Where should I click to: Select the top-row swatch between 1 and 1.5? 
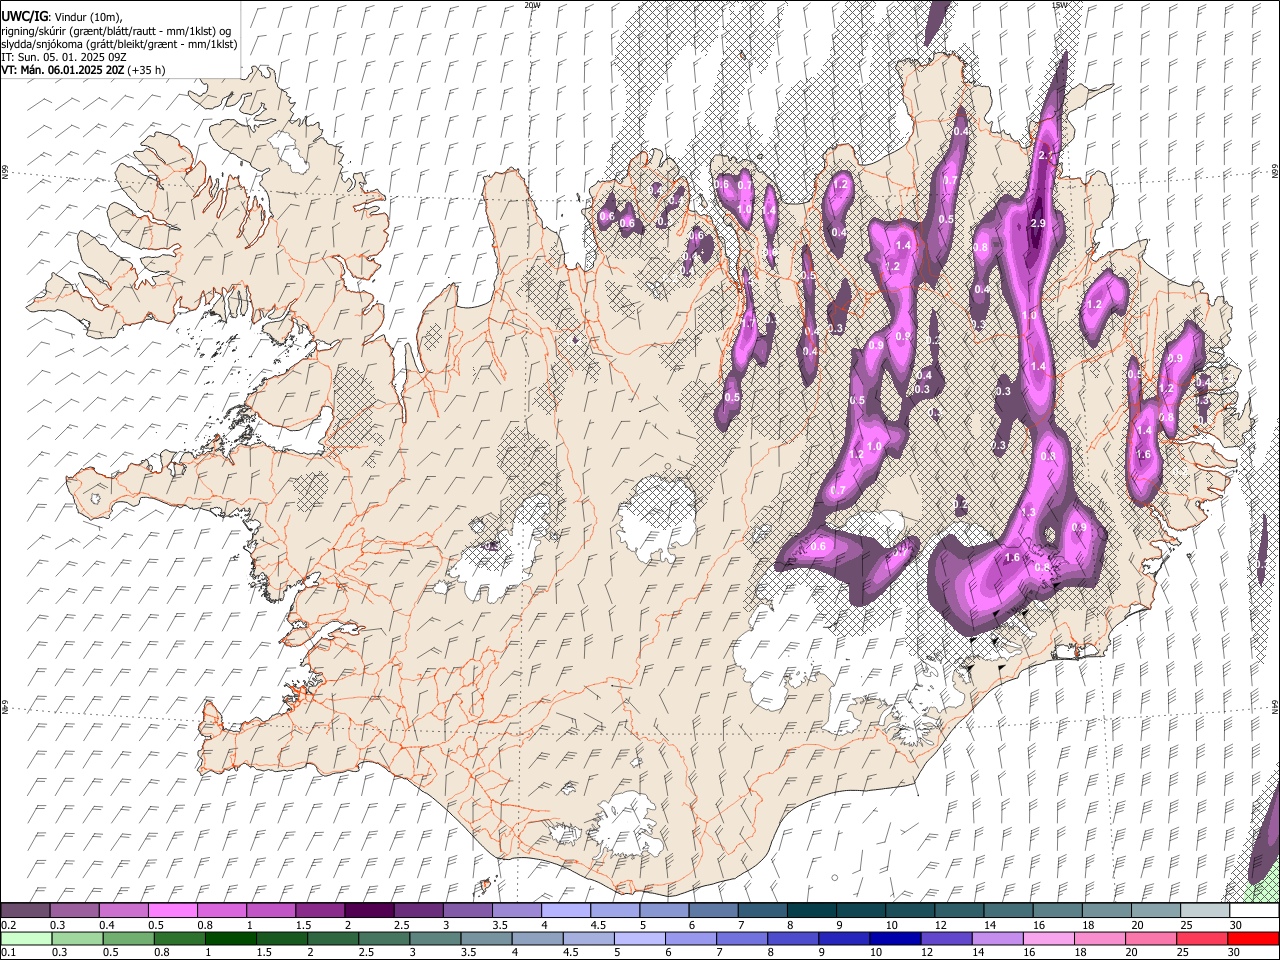click(271, 911)
